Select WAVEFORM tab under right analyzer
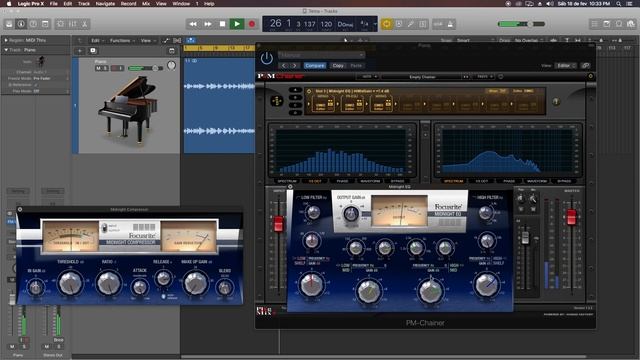Screen dimensions: 640x360 tap(537, 181)
